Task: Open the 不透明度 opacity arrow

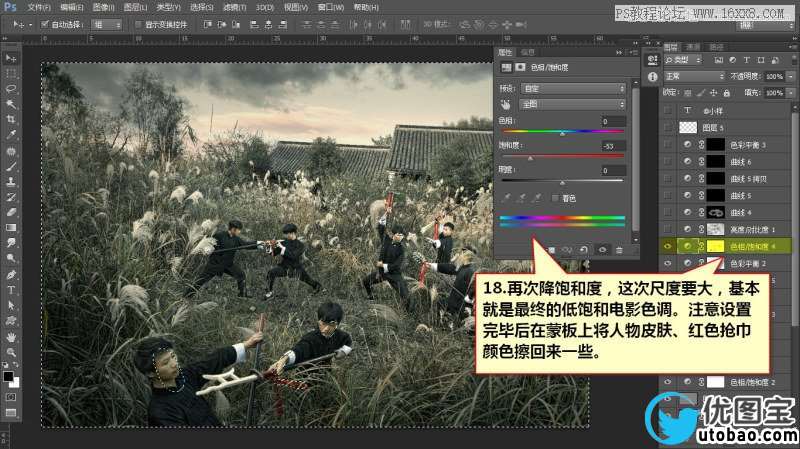Action: [x=790, y=77]
